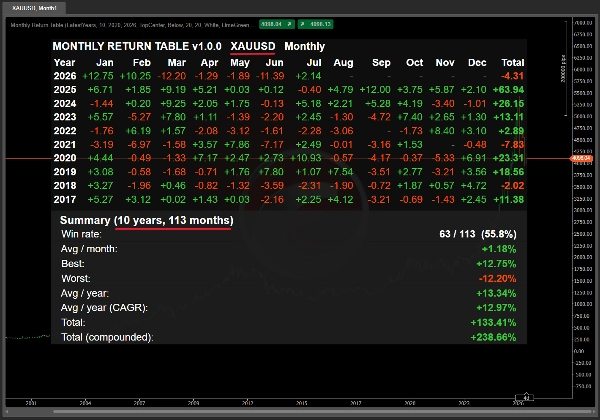Image resolution: width=600 pixels, height=420 pixels.
Task: Click Oct 2023 cell '+7.40'
Action: 410,117
